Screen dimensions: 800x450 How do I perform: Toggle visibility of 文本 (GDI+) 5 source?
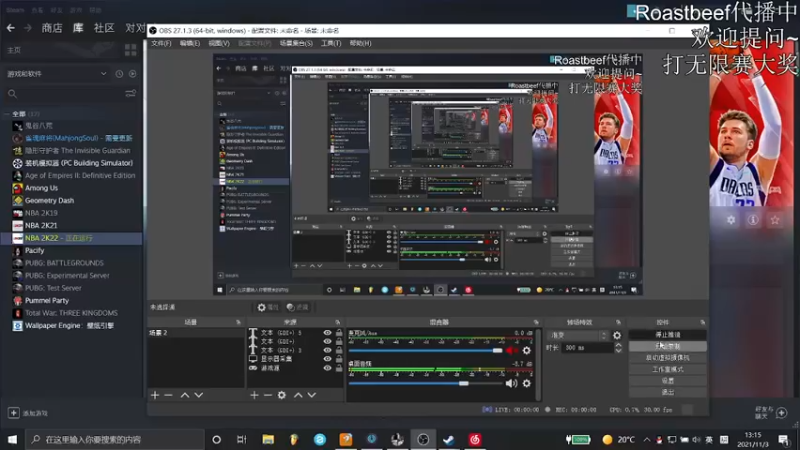(327, 333)
